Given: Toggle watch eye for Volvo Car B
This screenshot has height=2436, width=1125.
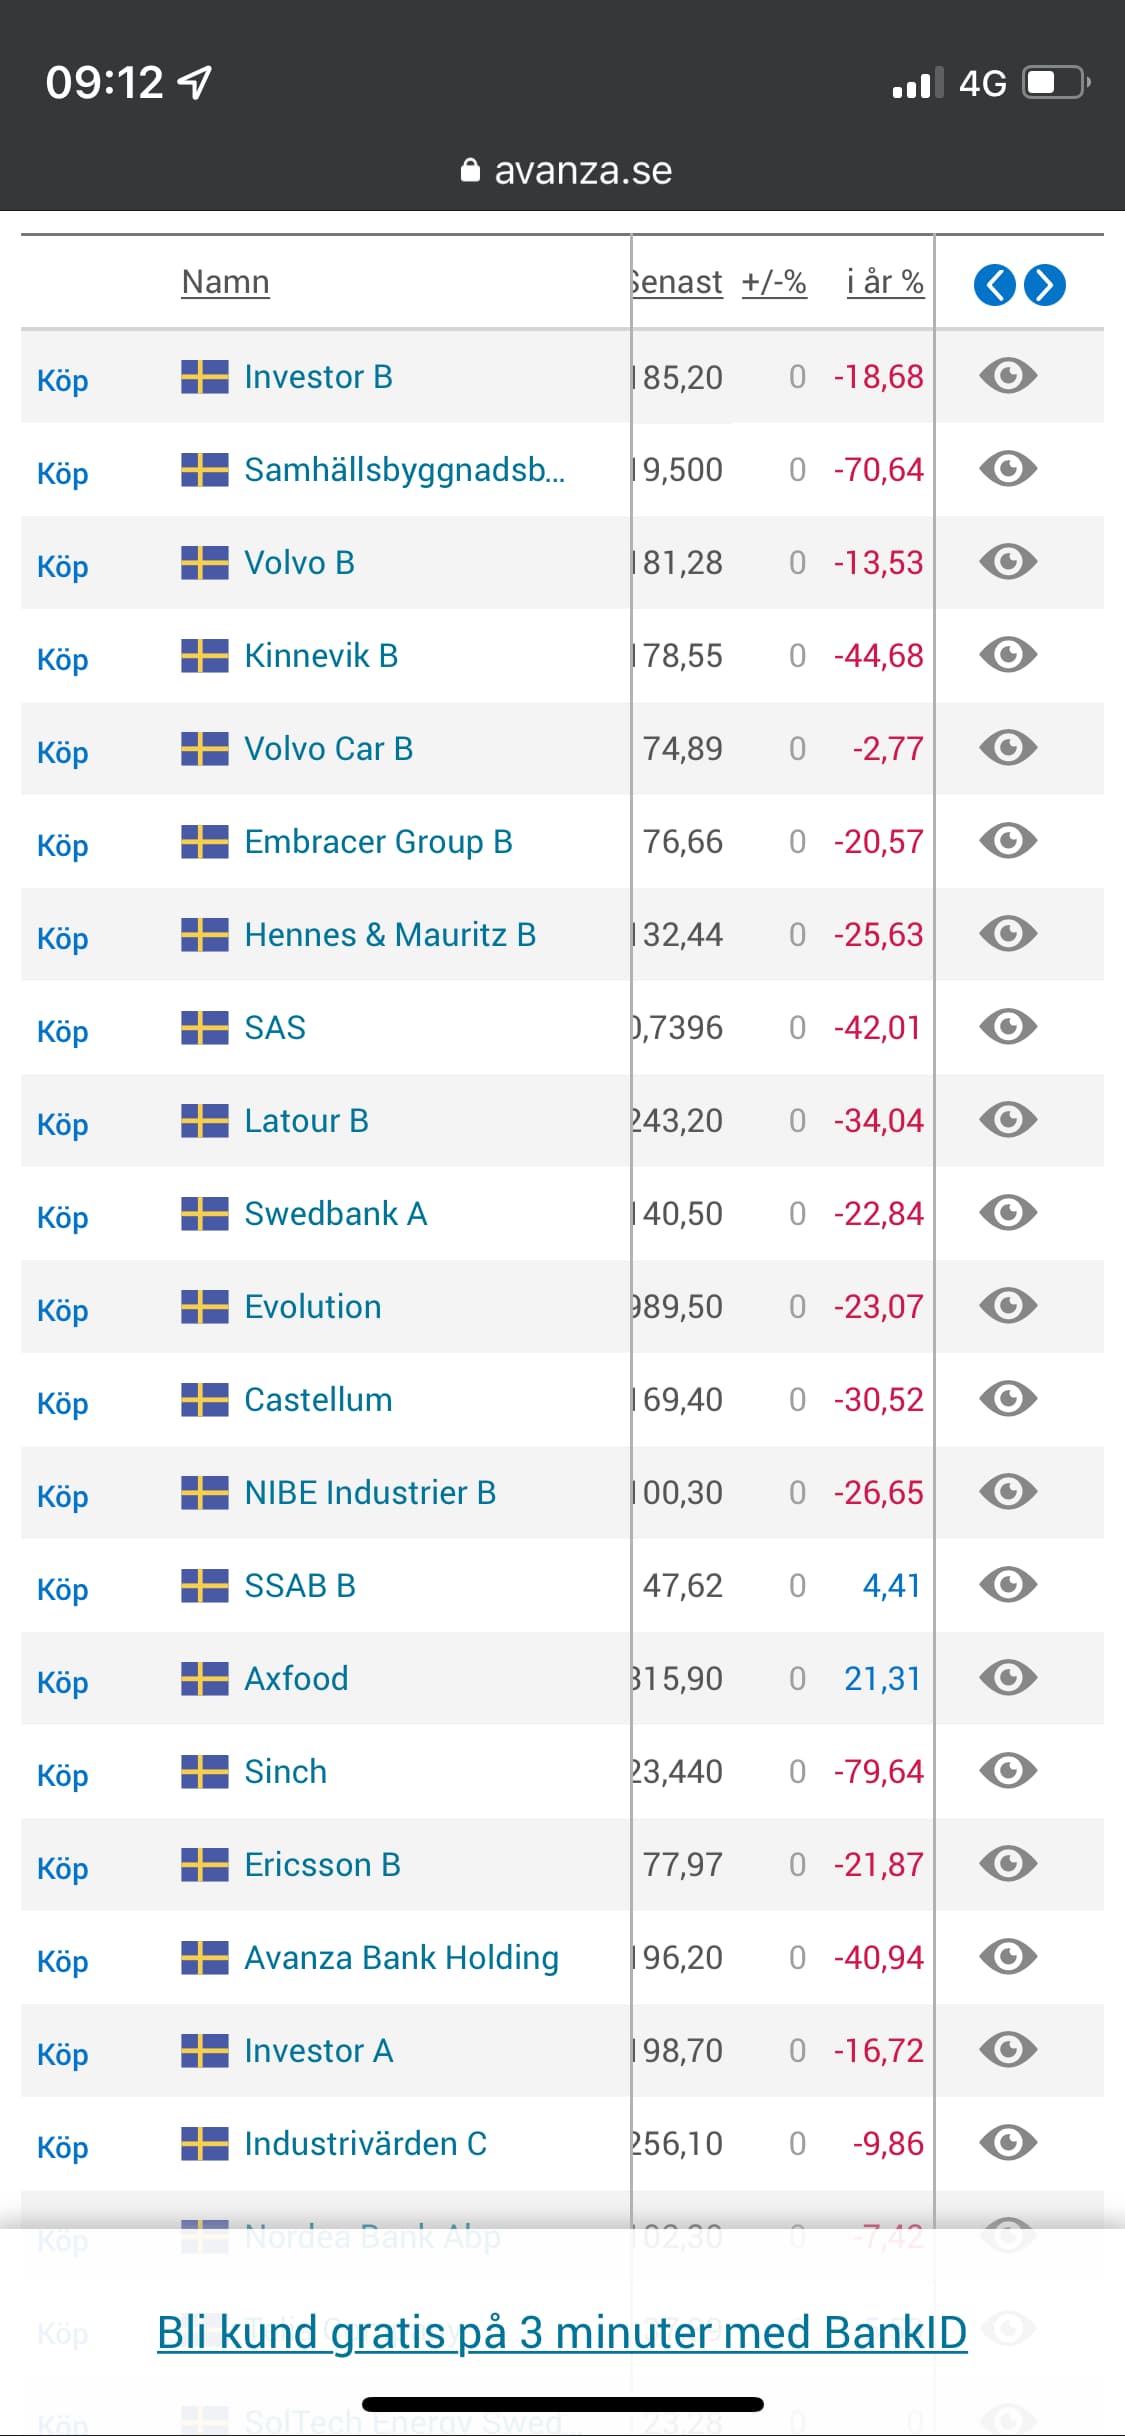Looking at the screenshot, I should coord(1008,748).
